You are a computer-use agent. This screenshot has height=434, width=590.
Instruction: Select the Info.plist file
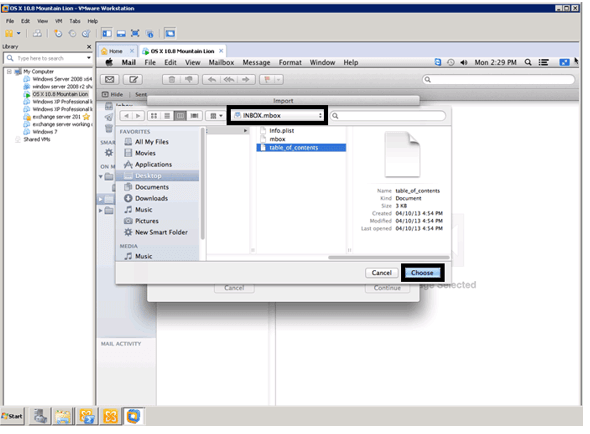click(x=281, y=131)
